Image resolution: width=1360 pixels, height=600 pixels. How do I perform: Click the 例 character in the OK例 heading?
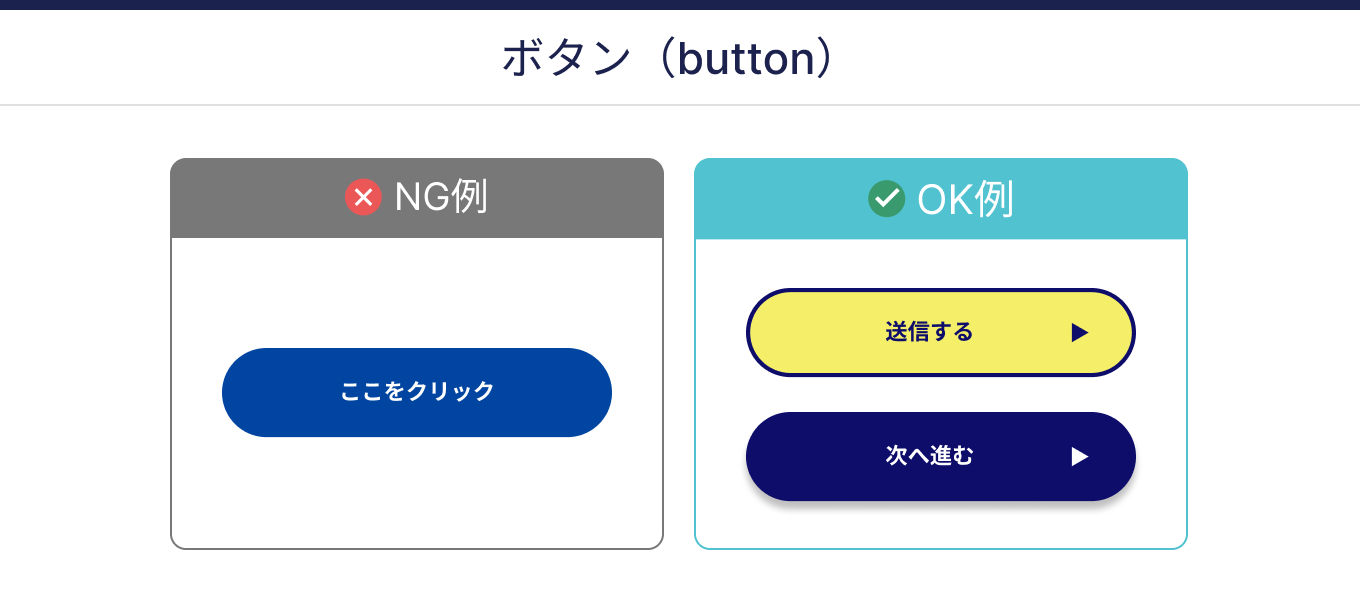(994, 199)
